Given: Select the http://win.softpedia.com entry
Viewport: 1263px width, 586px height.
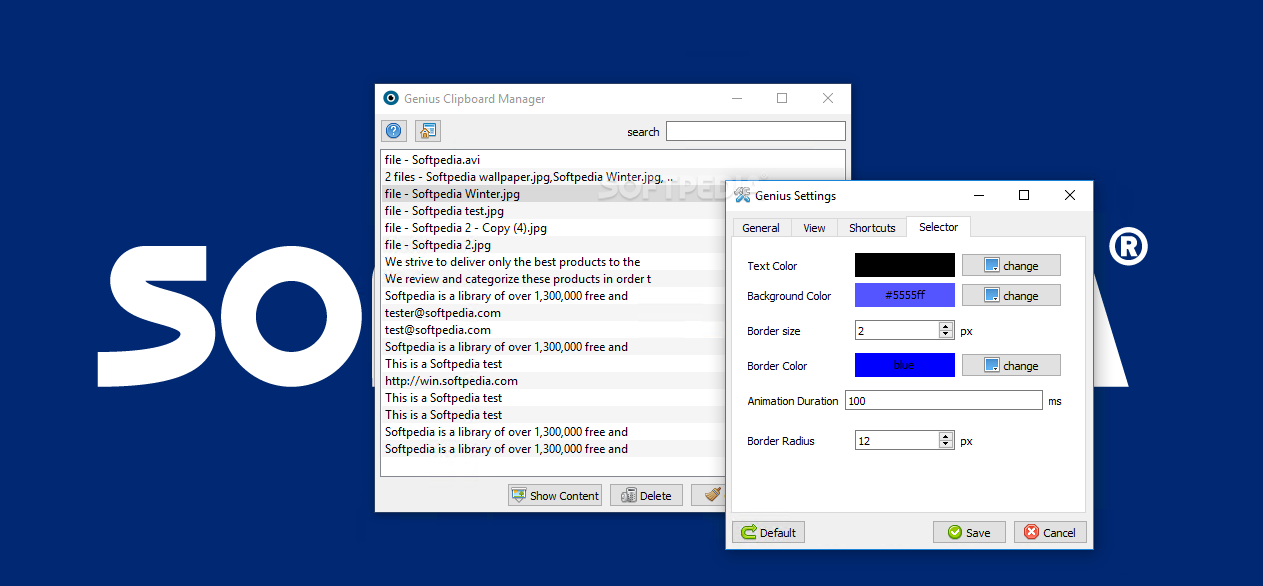Looking at the screenshot, I should (x=554, y=380).
